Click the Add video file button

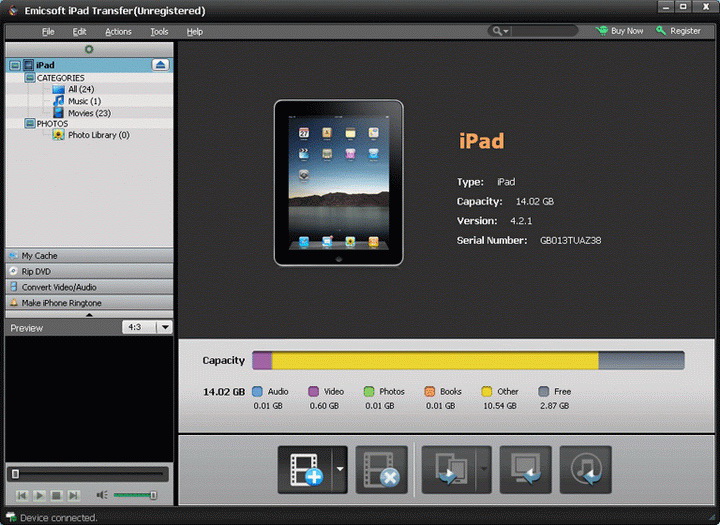pos(305,469)
